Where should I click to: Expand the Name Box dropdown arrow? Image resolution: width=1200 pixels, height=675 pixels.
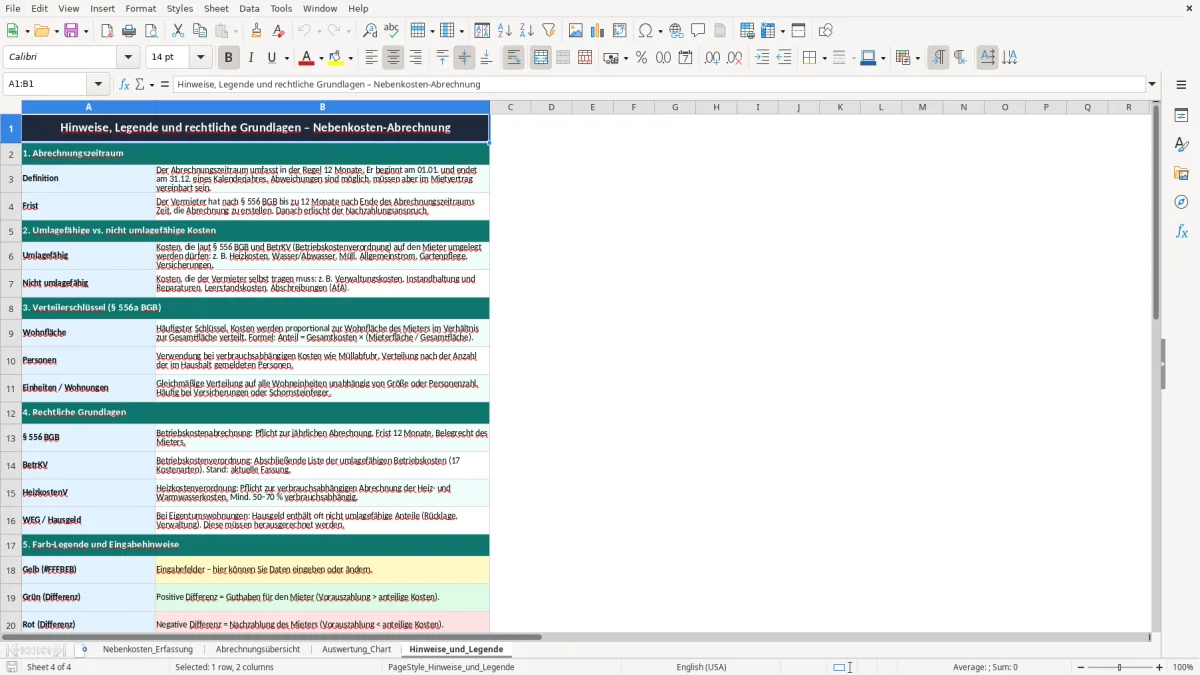(x=98, y=84)
